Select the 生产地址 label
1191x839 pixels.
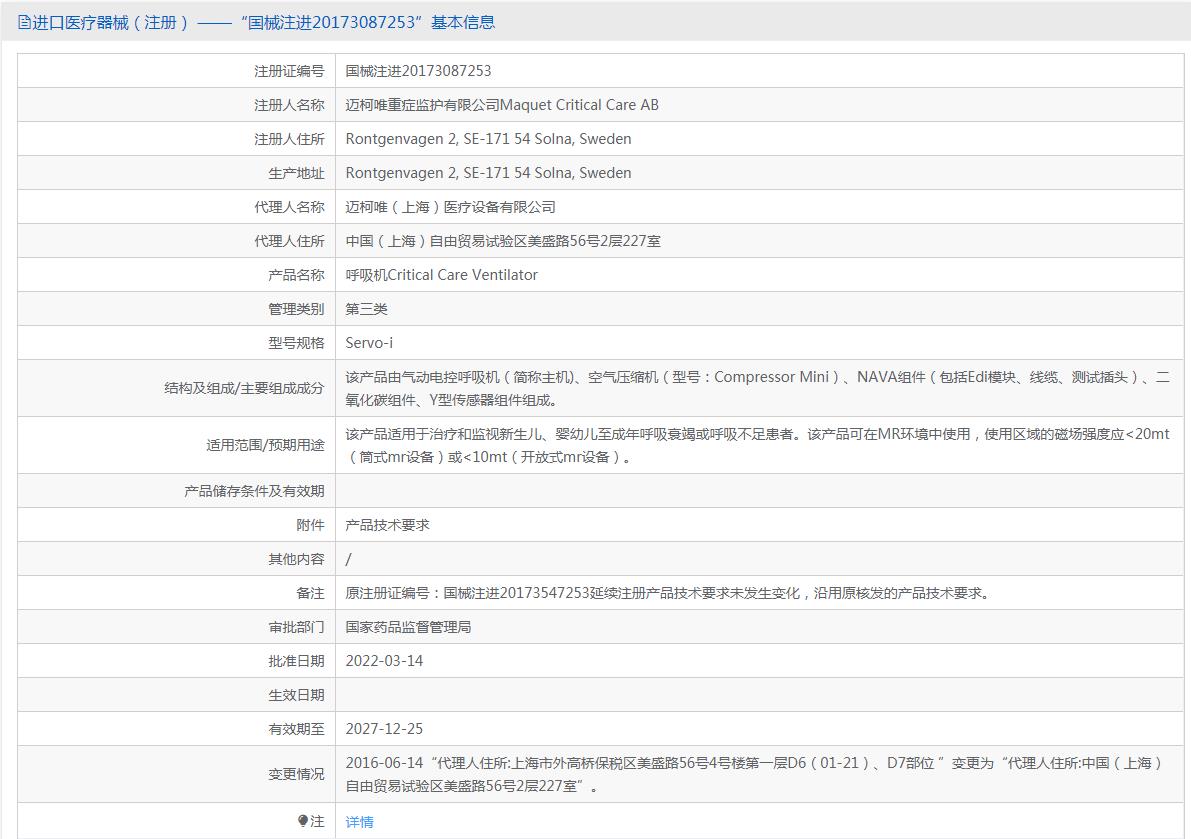click(x=296, y=173)
